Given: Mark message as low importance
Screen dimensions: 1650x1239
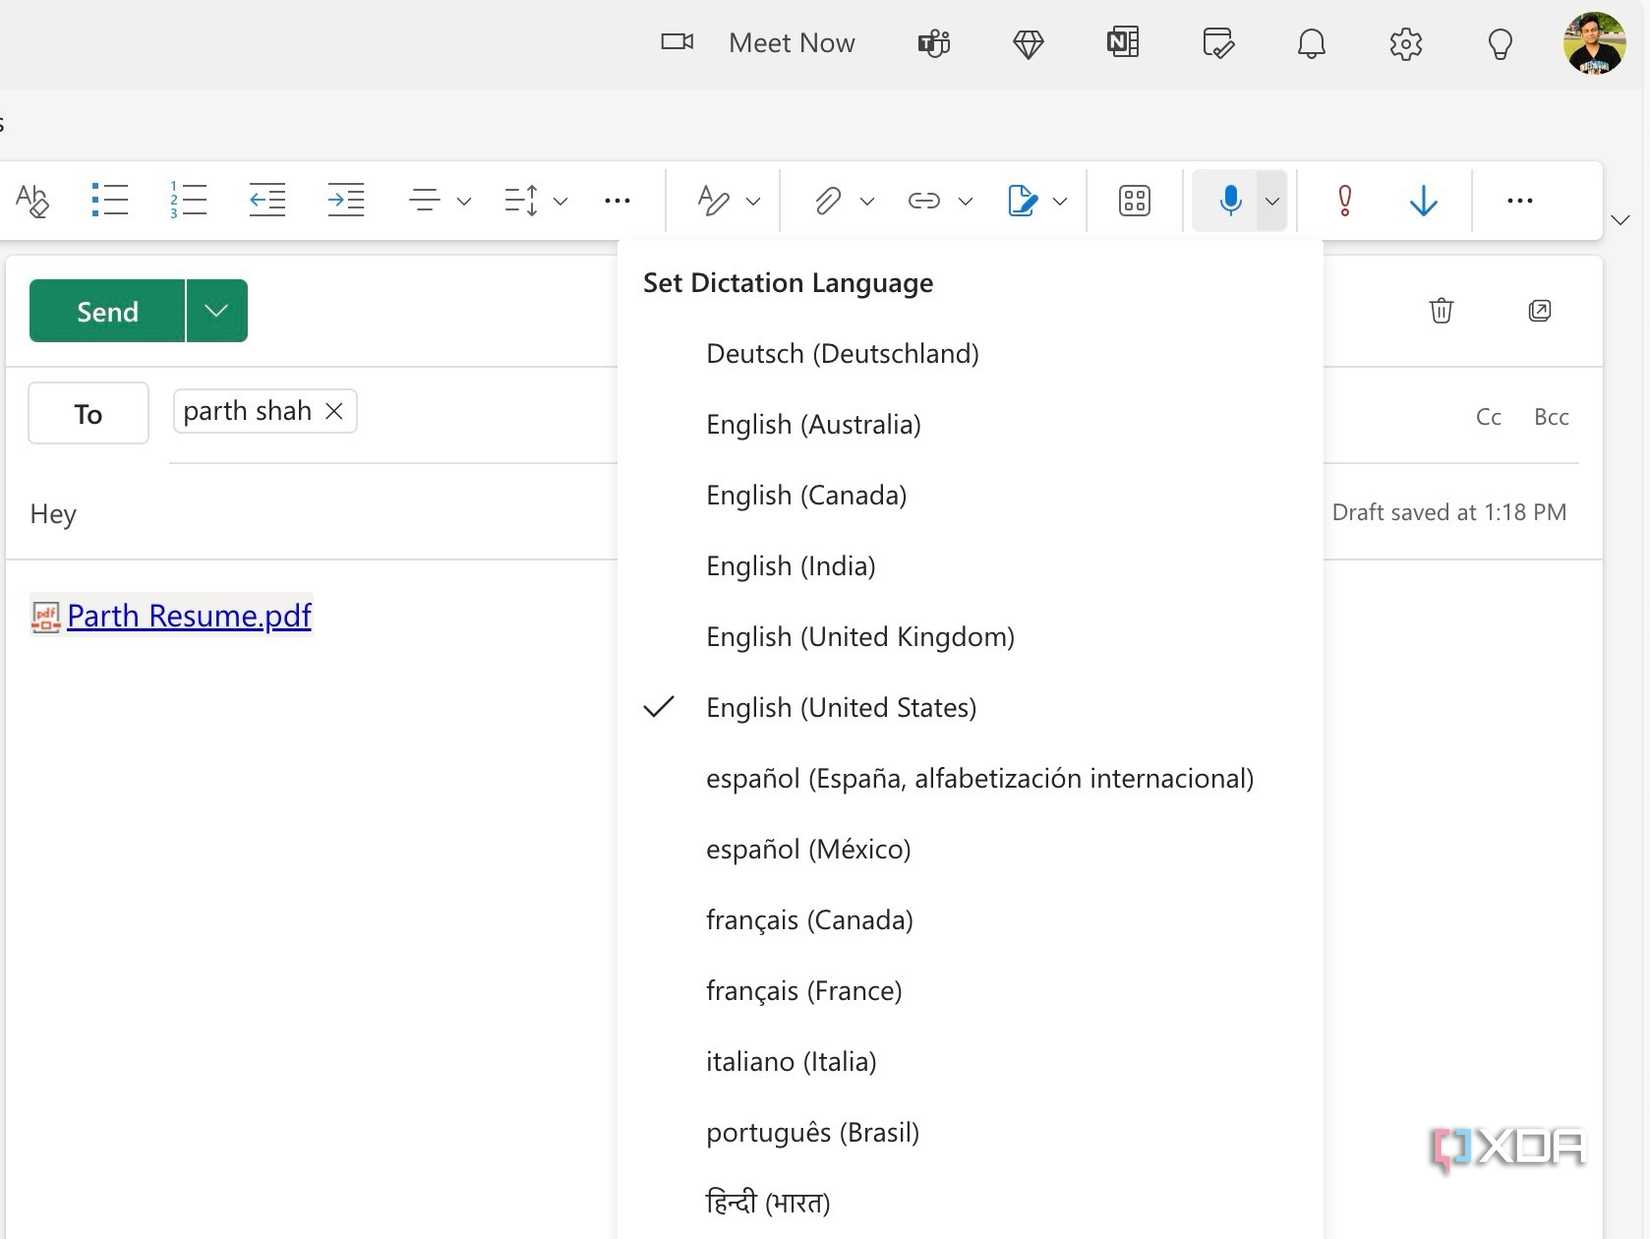Looking at the screenshot, I should coord(1423,201).
